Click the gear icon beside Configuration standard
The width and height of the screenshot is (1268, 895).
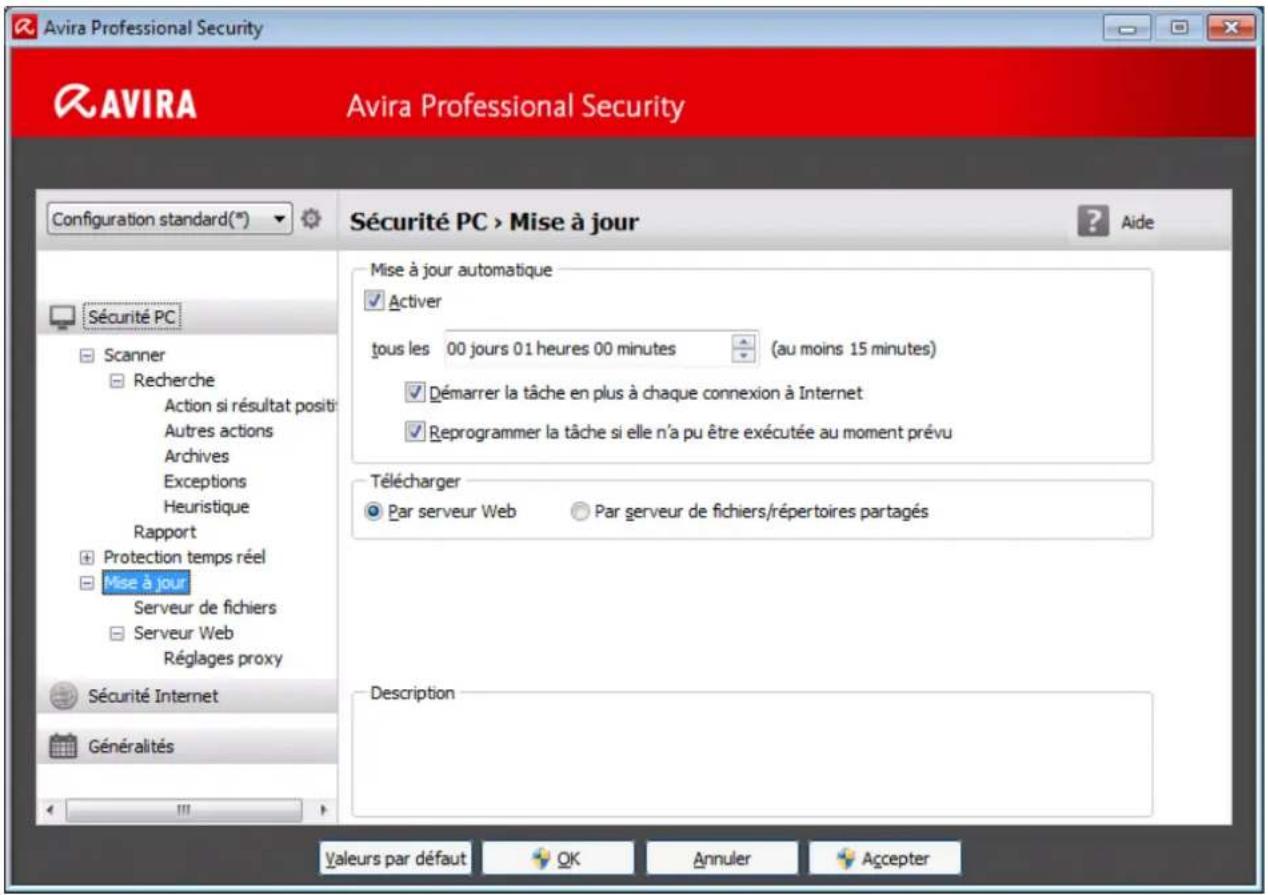[x=310, y=217]
